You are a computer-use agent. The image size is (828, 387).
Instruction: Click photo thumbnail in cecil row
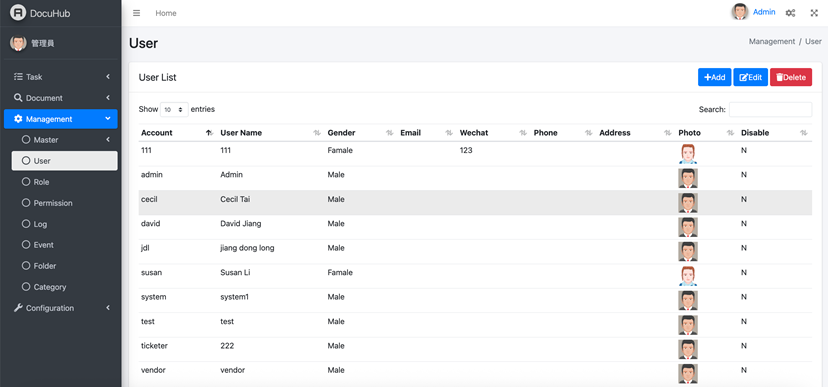(688, 203)
